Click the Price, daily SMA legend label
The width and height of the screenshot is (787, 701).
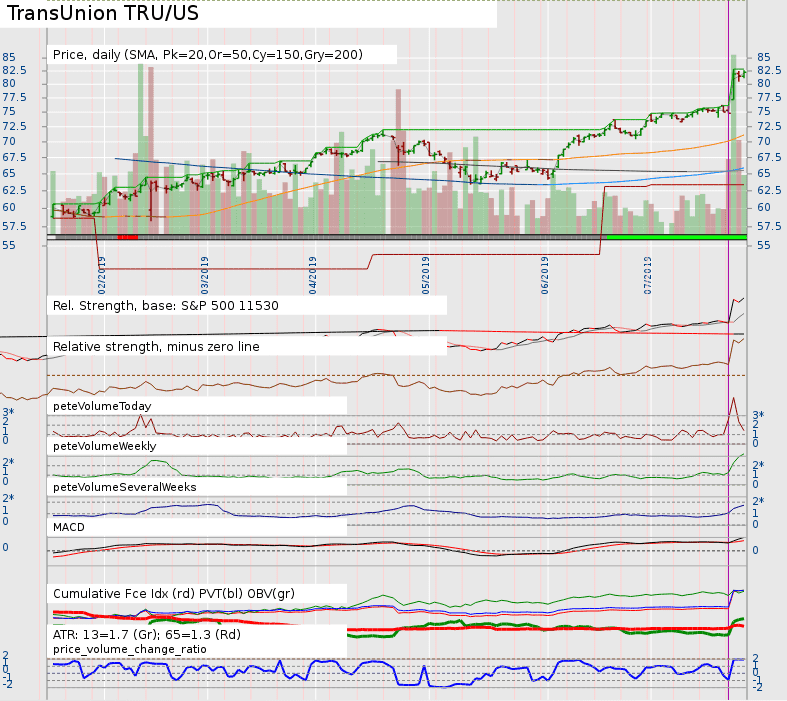[207, 55]
